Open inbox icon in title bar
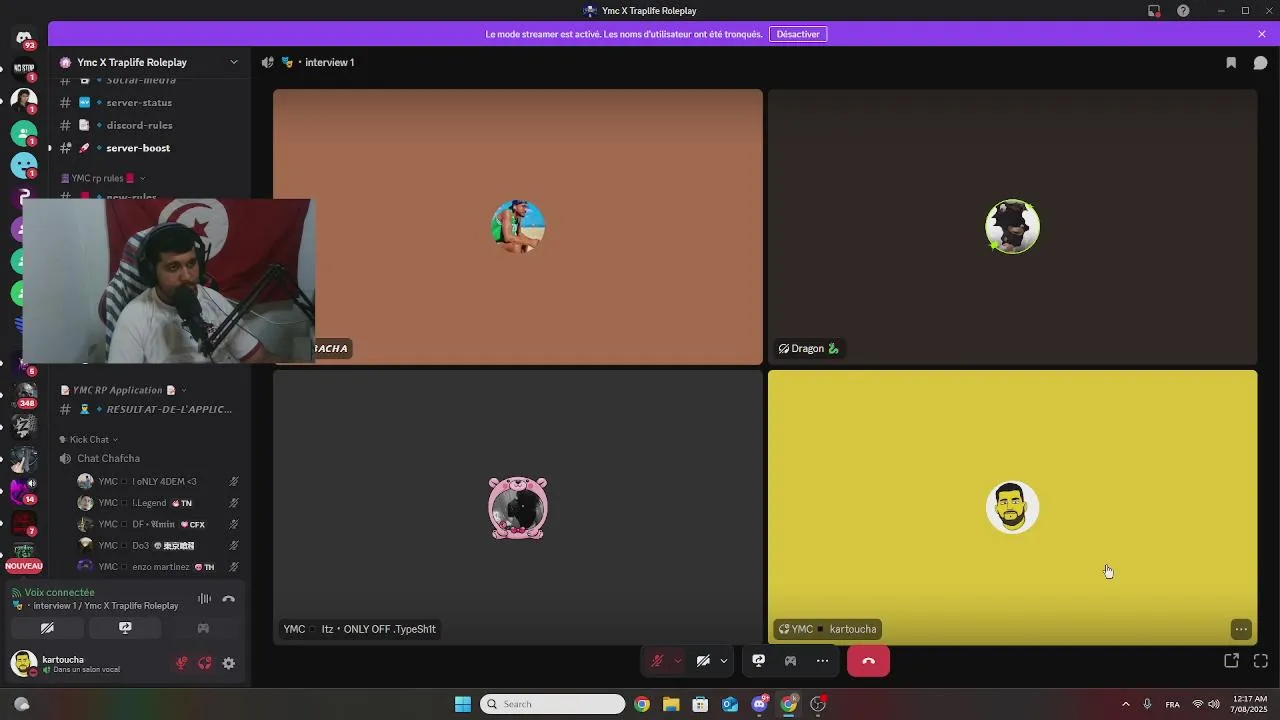 point(1154,11)
